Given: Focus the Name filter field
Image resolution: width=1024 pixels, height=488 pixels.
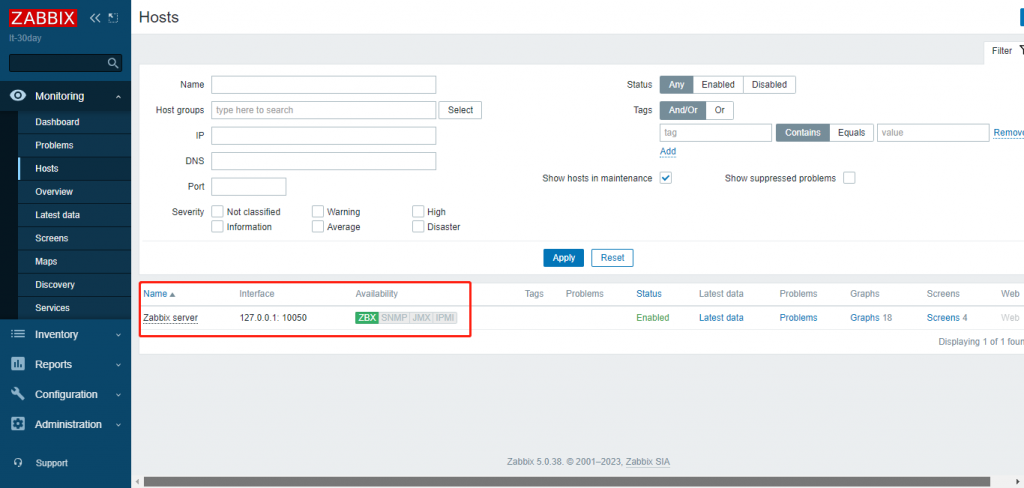Looking at the screenshot, I should pyautogui.click(x=323, y=85).
